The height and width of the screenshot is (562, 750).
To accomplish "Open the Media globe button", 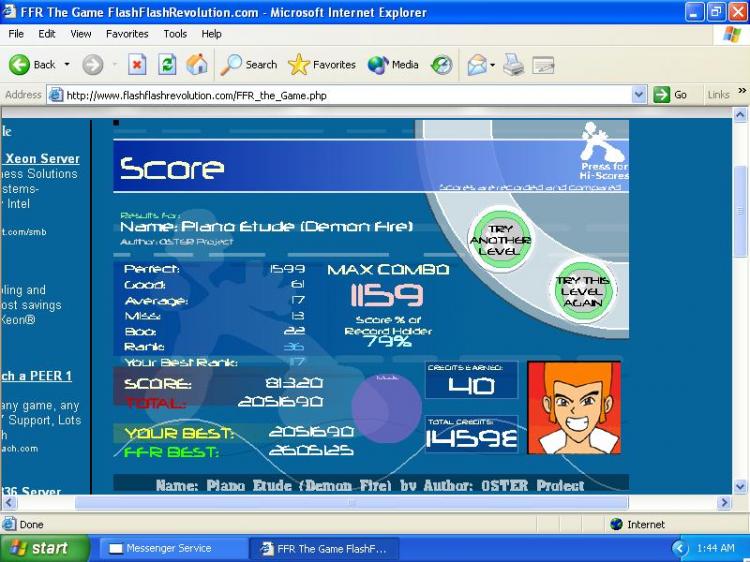I will point(378,65).
